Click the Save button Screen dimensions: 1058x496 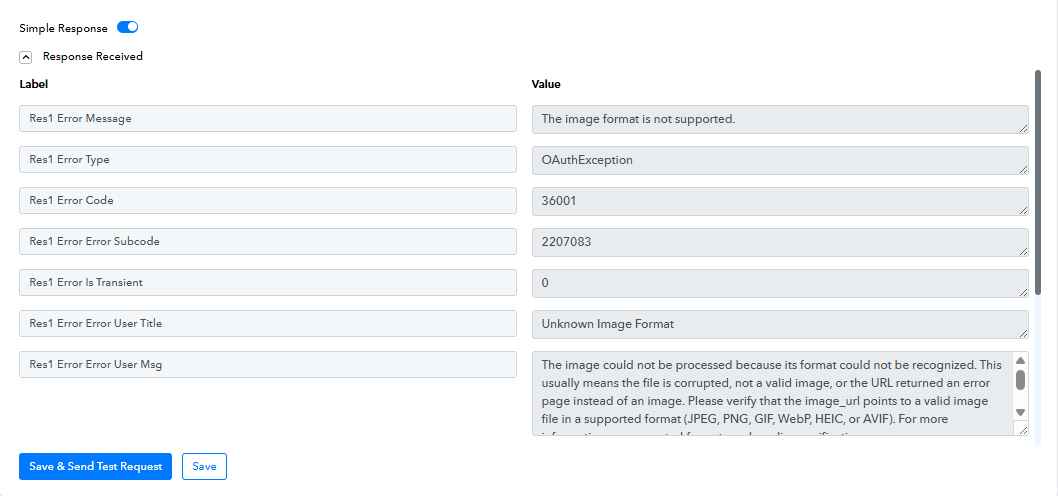(x=204, y=467)
